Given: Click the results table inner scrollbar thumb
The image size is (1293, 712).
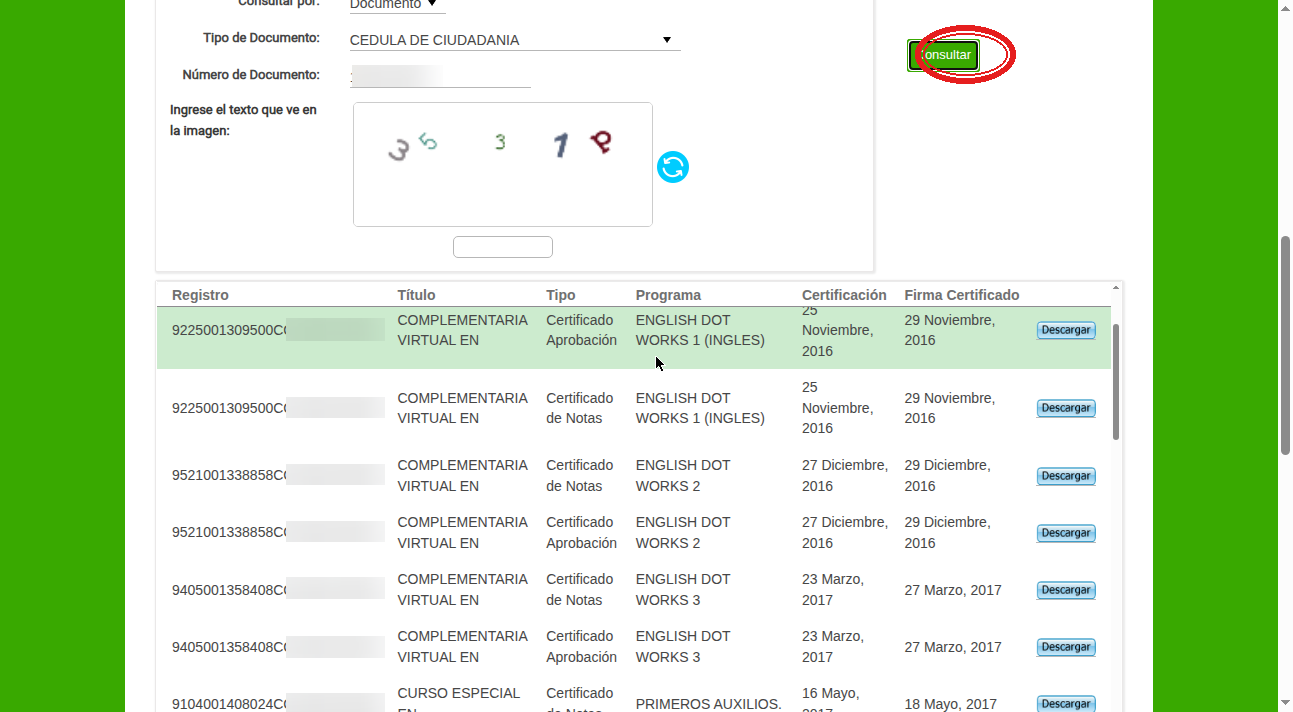Looking at the screenshot, I should (1116, 381).
